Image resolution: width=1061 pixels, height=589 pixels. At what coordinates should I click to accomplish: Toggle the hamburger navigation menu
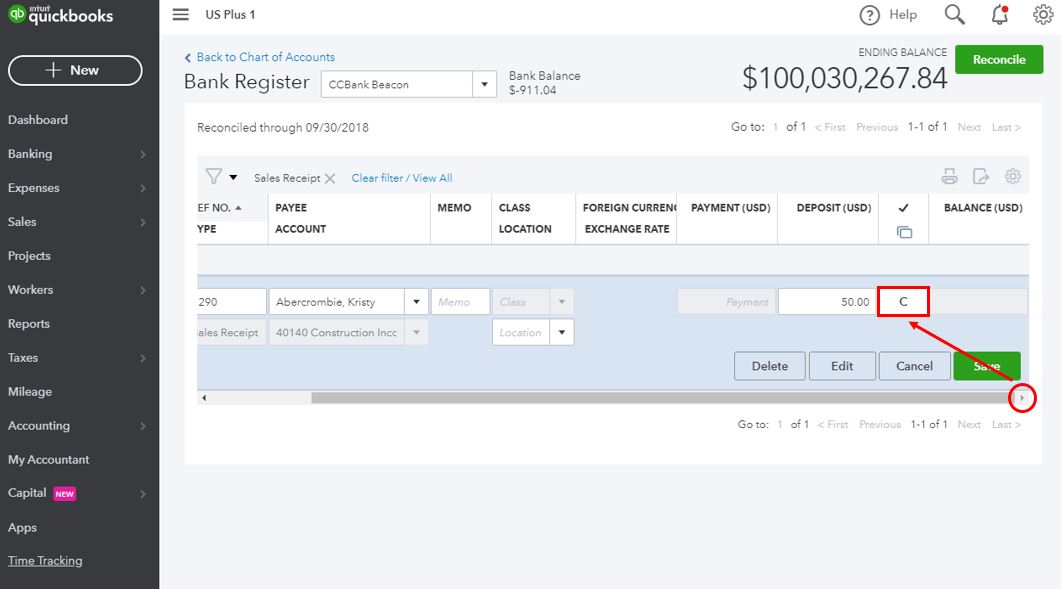click(181, 14)
